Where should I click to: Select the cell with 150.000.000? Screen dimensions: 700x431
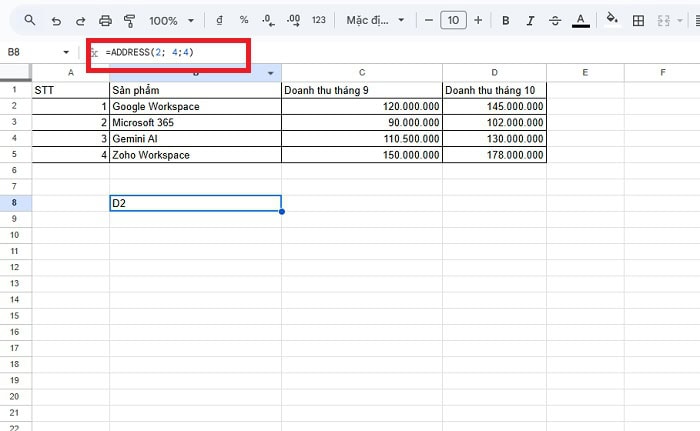362,155
